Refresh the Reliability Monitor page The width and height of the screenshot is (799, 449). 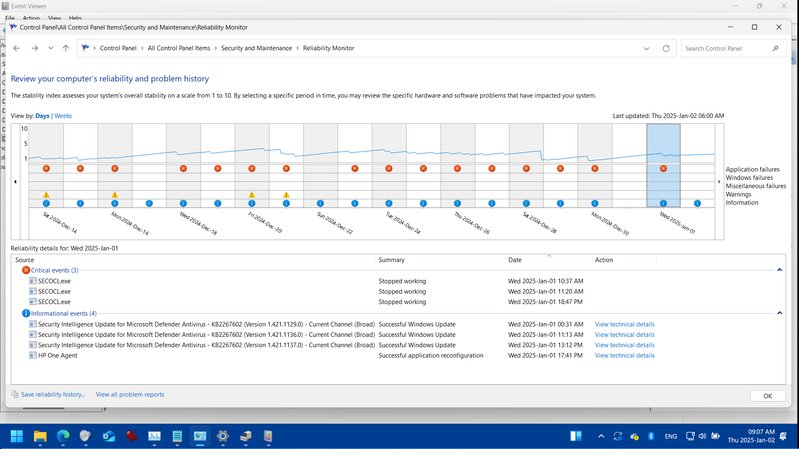coord(666,48)
